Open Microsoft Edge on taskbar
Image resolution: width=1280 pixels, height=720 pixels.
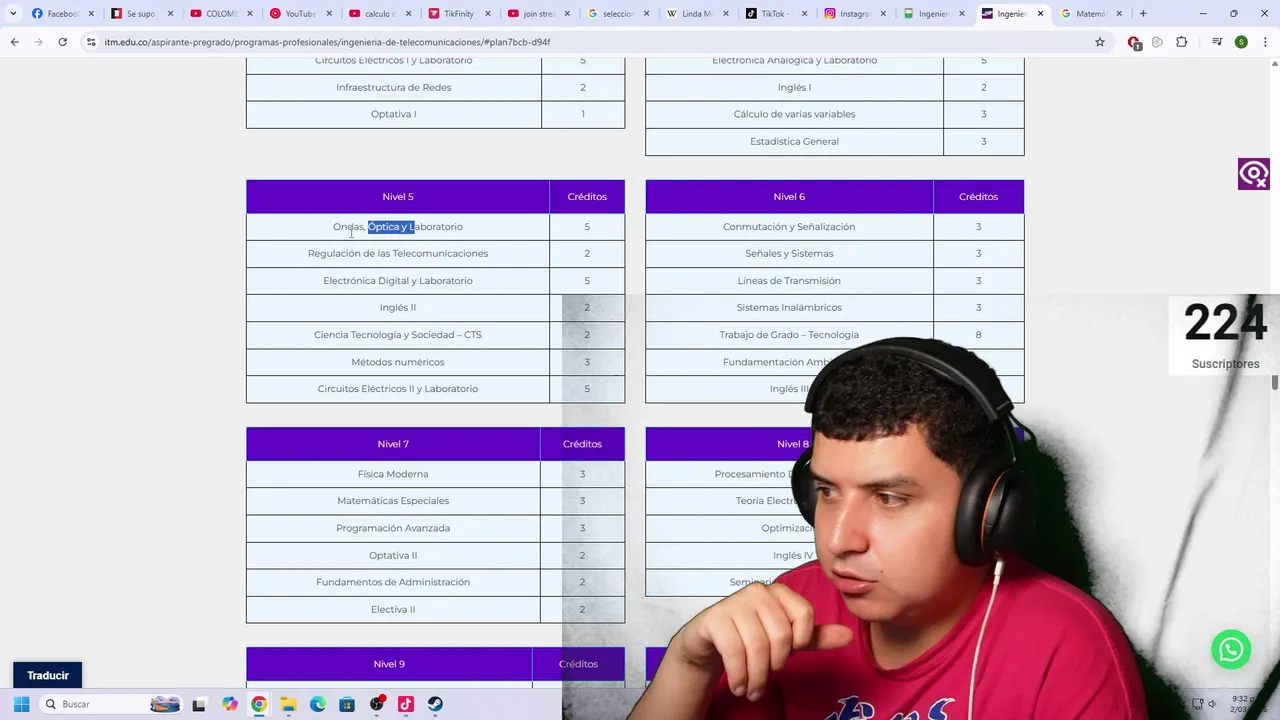coord(318,704)
